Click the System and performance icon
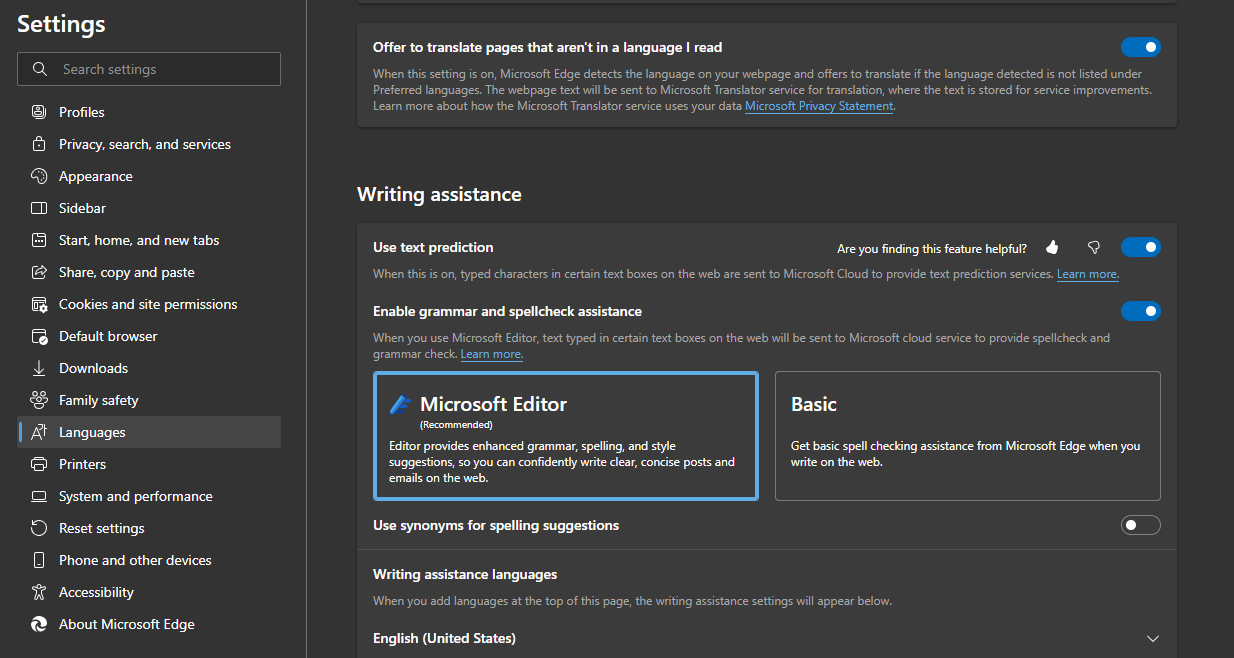 (39, 496)
